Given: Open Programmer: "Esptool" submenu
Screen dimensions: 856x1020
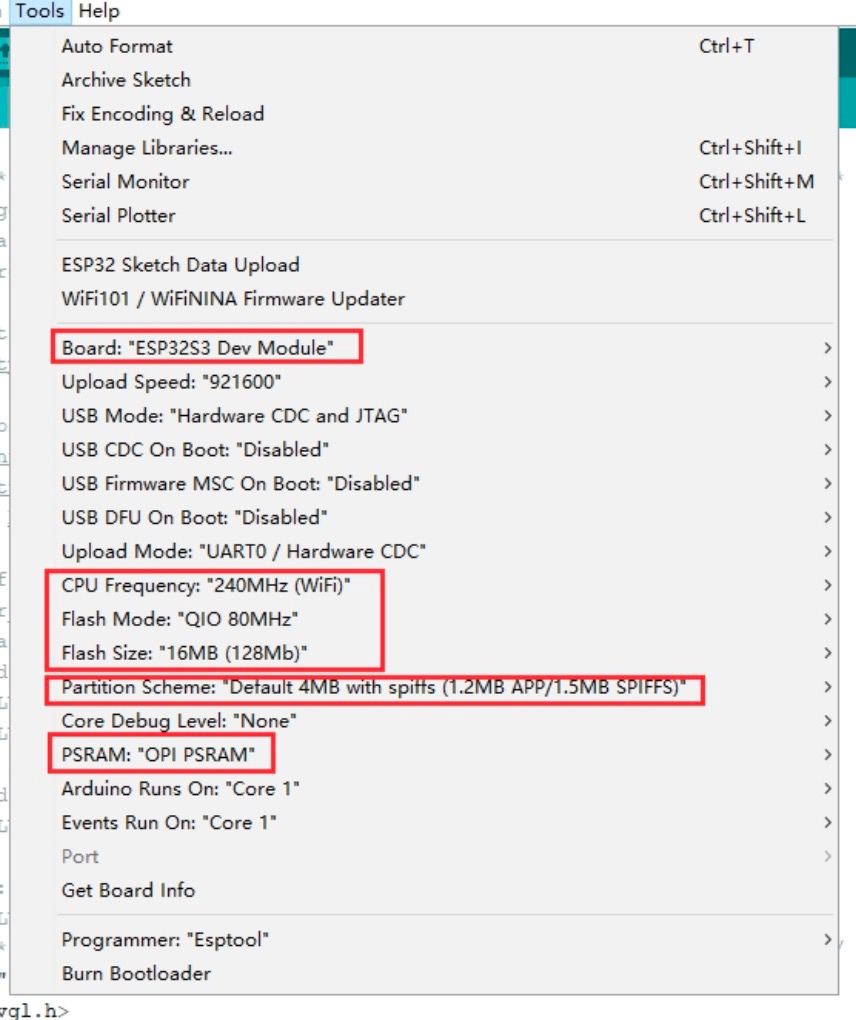Looking at the screenshot, I should tap(424, 939).
